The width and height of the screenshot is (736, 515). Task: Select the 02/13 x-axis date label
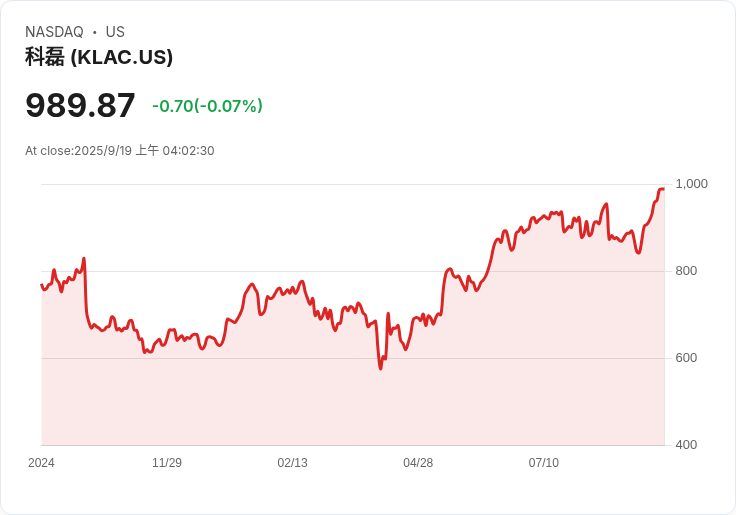coord(292,463)
